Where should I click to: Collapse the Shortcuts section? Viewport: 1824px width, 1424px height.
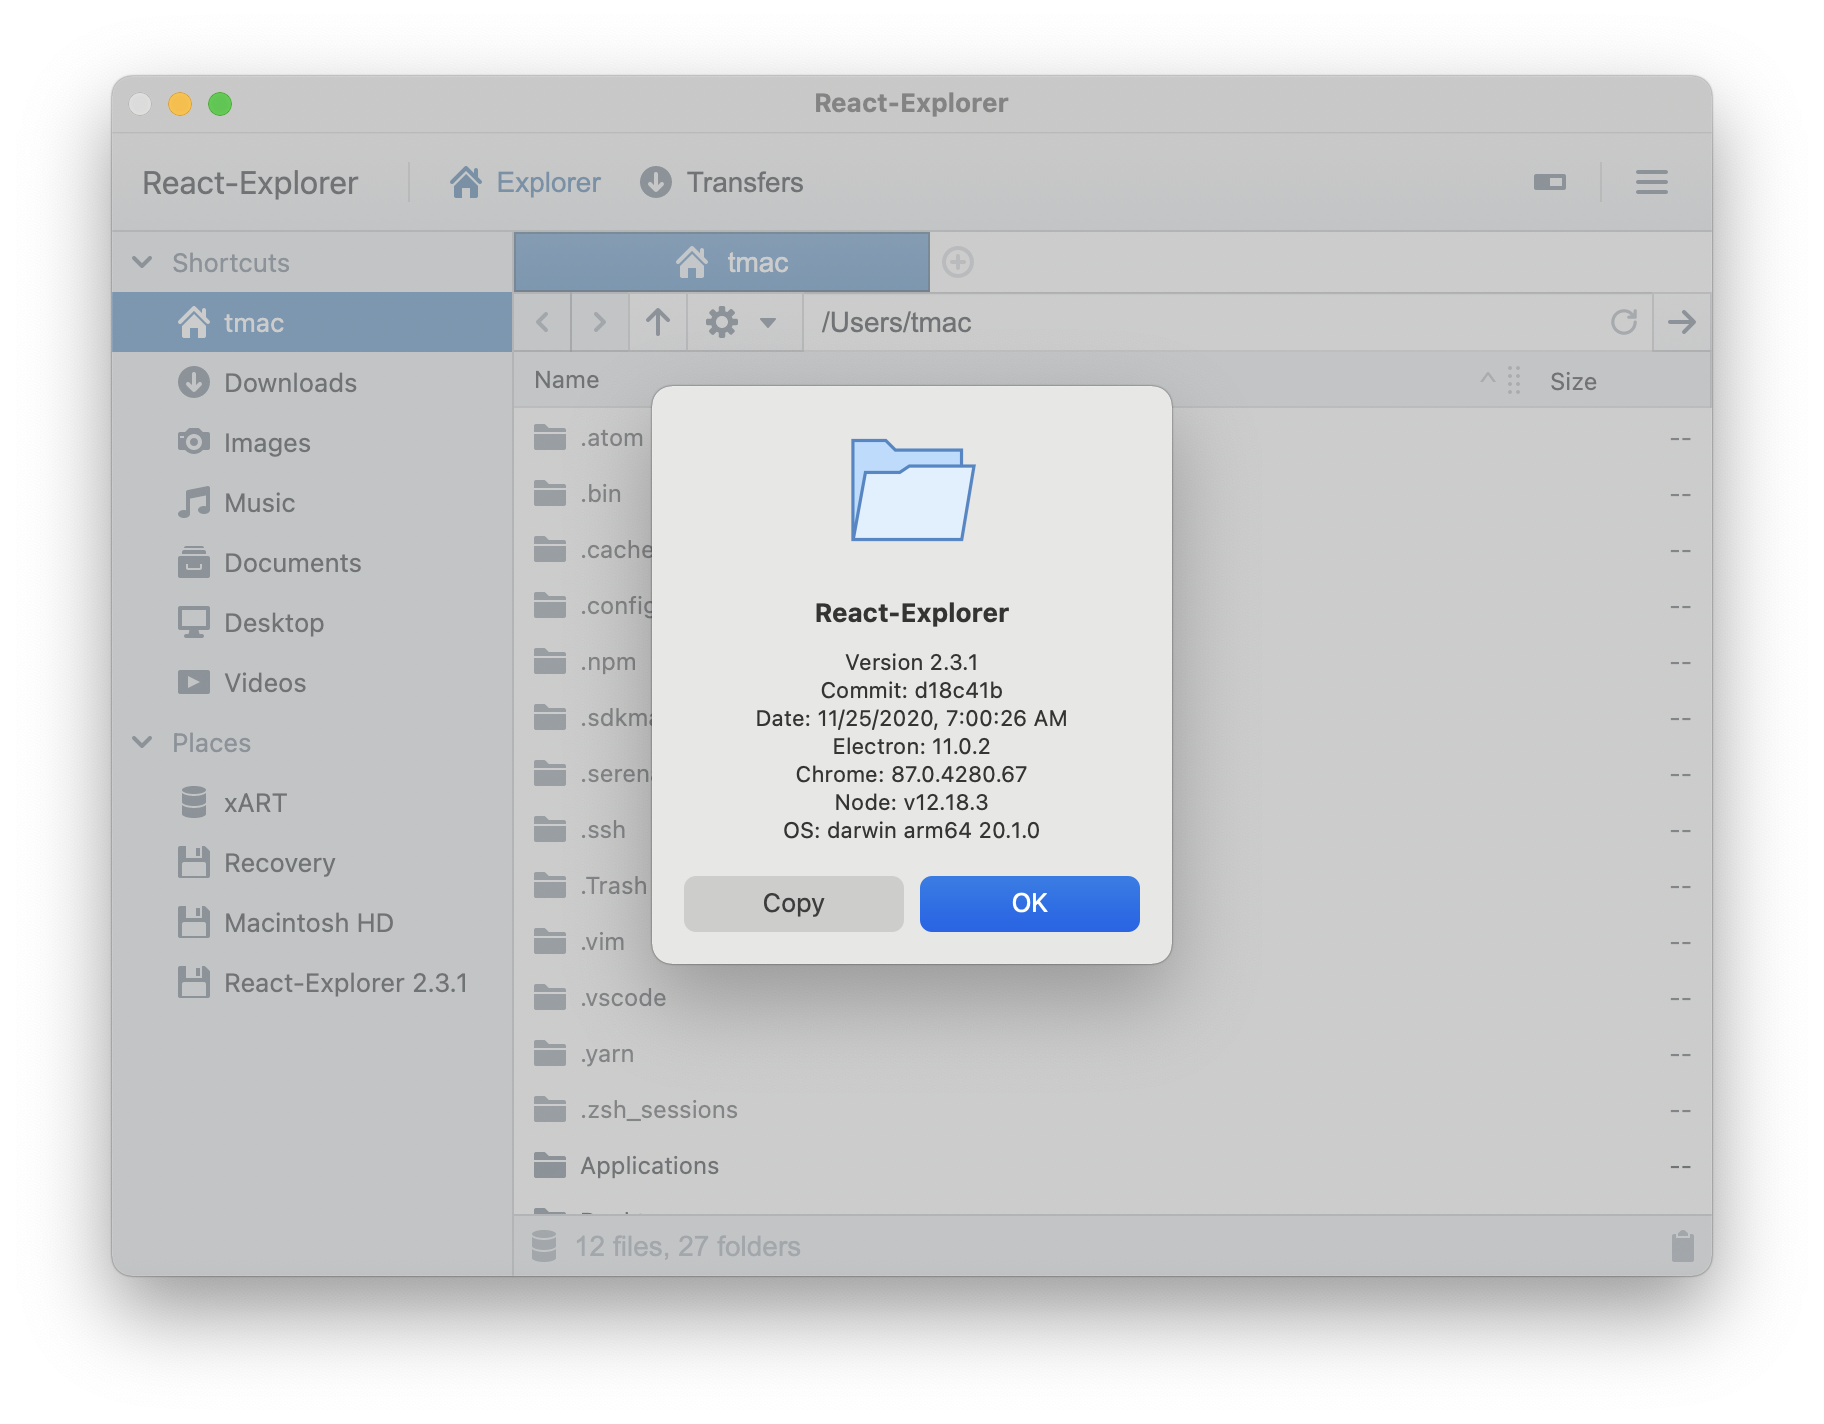(x=143, y=262)
